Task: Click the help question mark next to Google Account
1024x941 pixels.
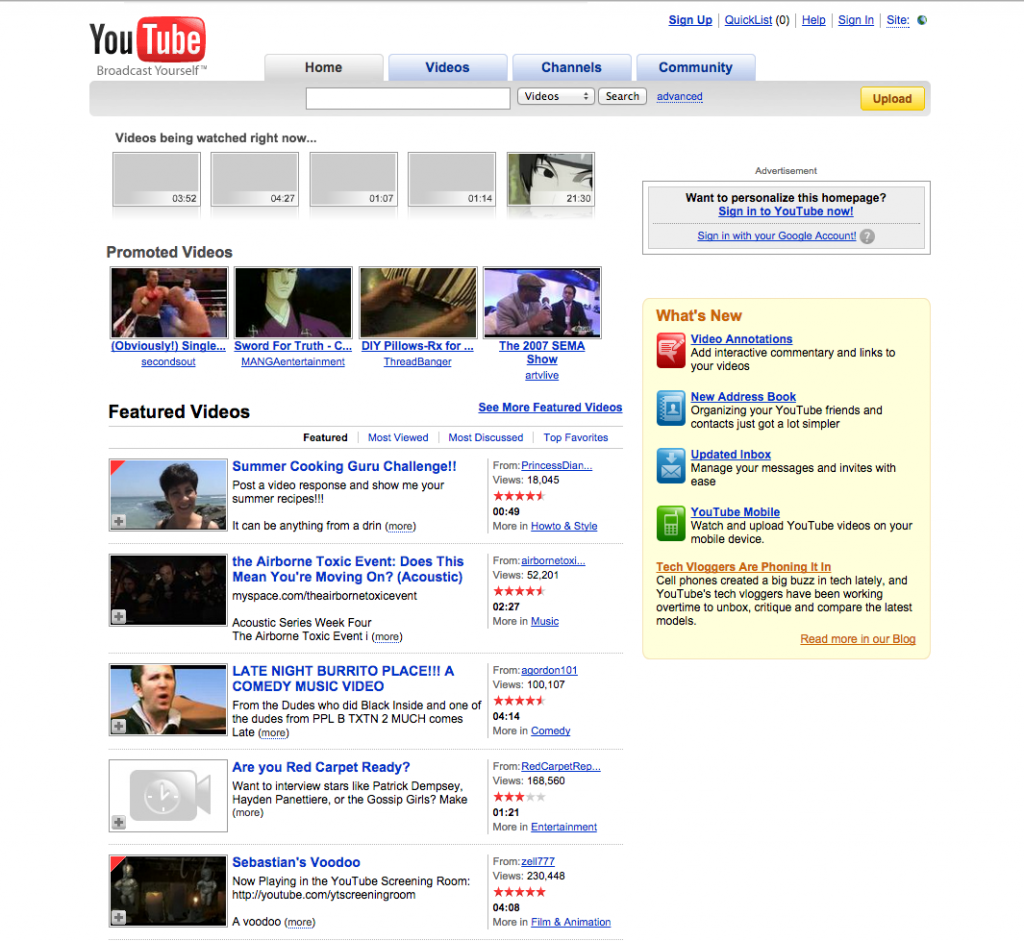Action: 867,236
